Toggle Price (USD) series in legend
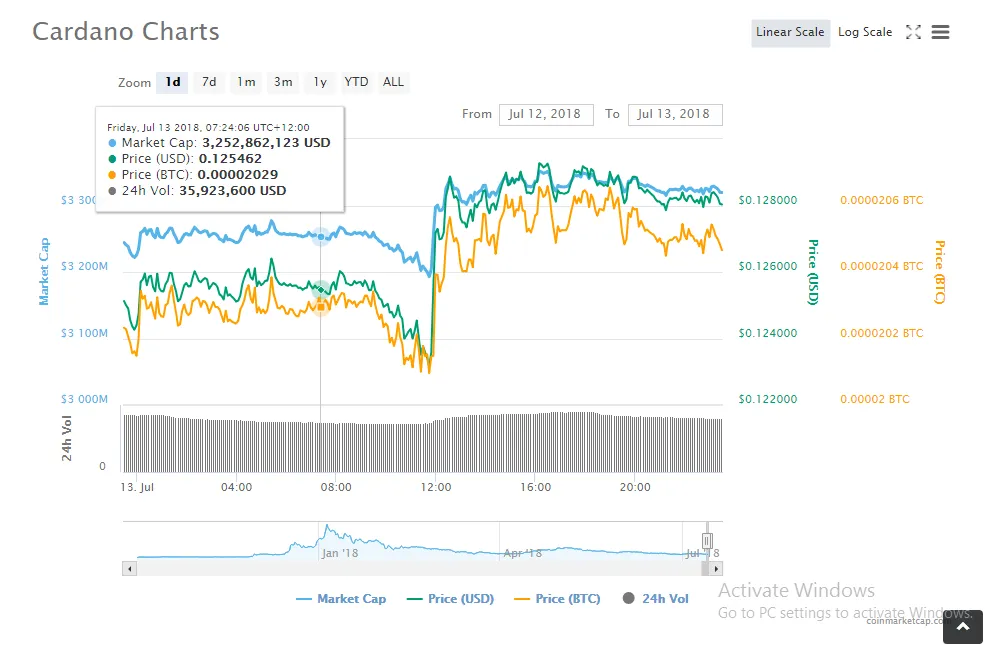The height and width of the screenshot is (645, 993). coord(450,599)
